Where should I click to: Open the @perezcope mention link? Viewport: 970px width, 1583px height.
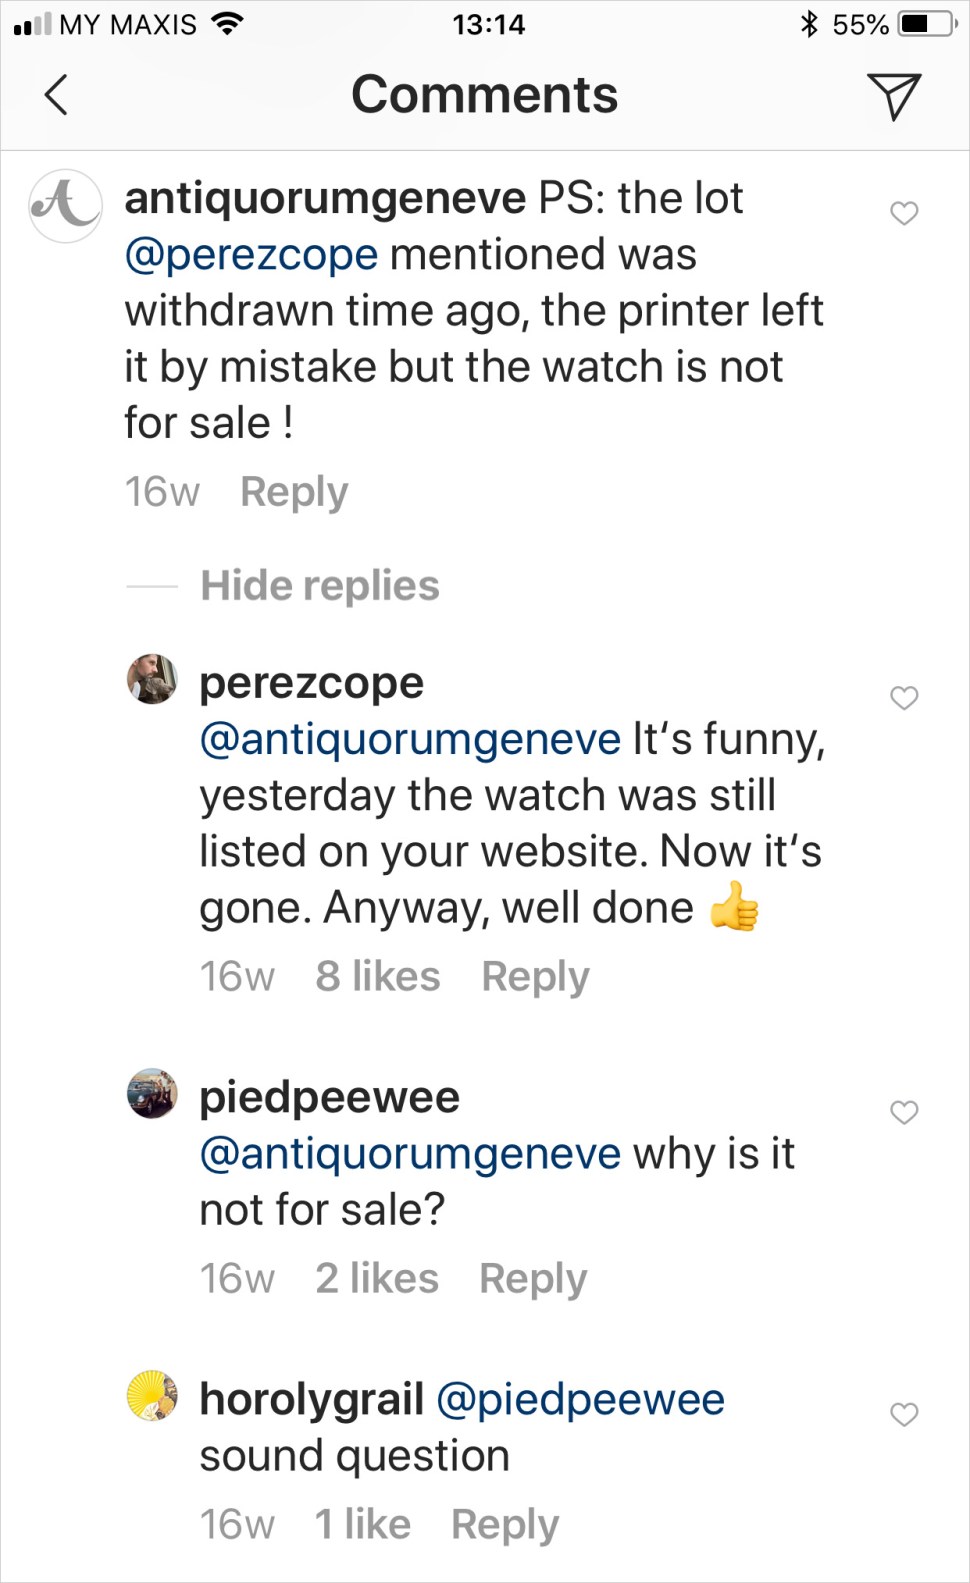(249, 253)
